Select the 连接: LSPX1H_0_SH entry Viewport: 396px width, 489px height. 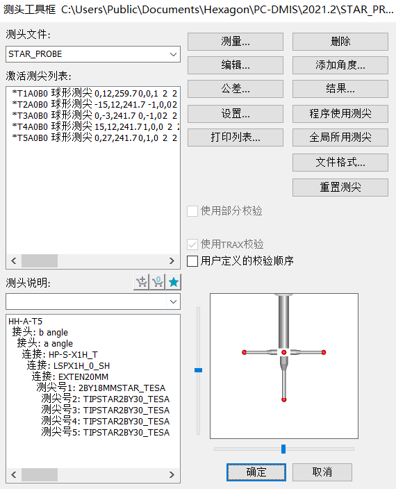click(68, 366)
